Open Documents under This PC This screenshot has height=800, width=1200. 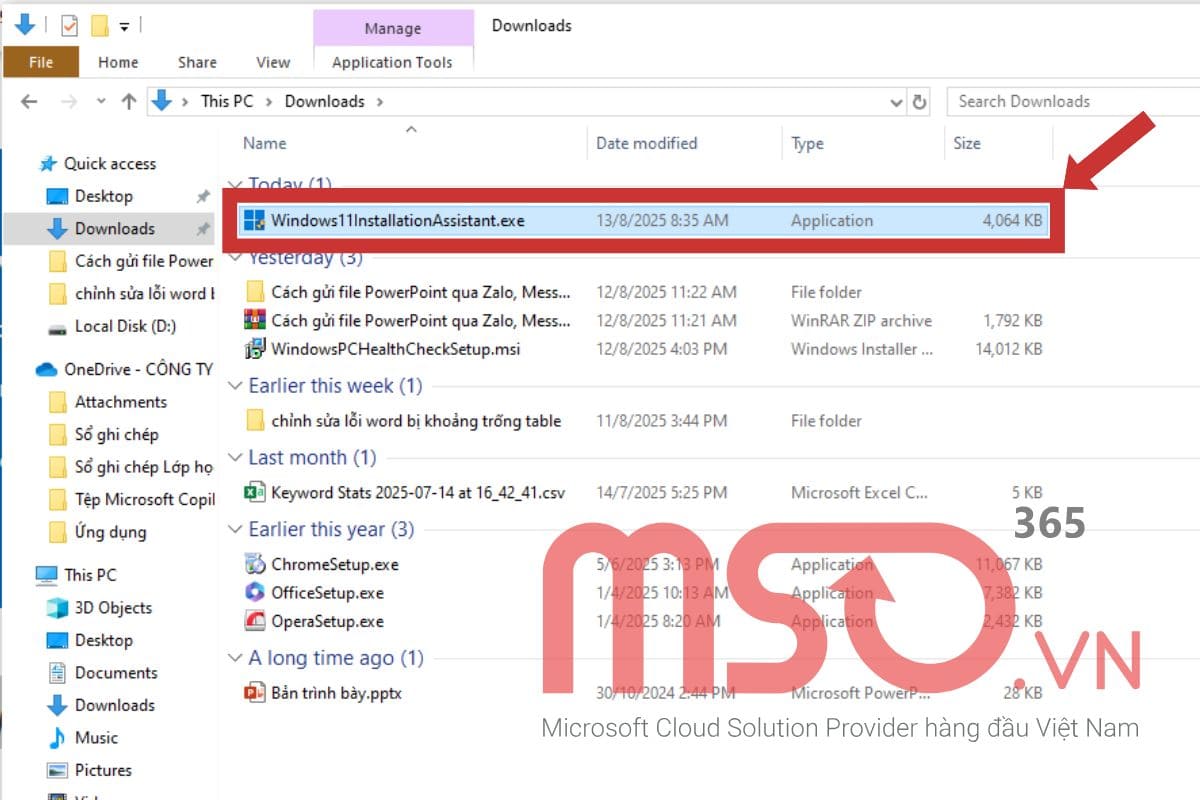(x=116, y=673)
